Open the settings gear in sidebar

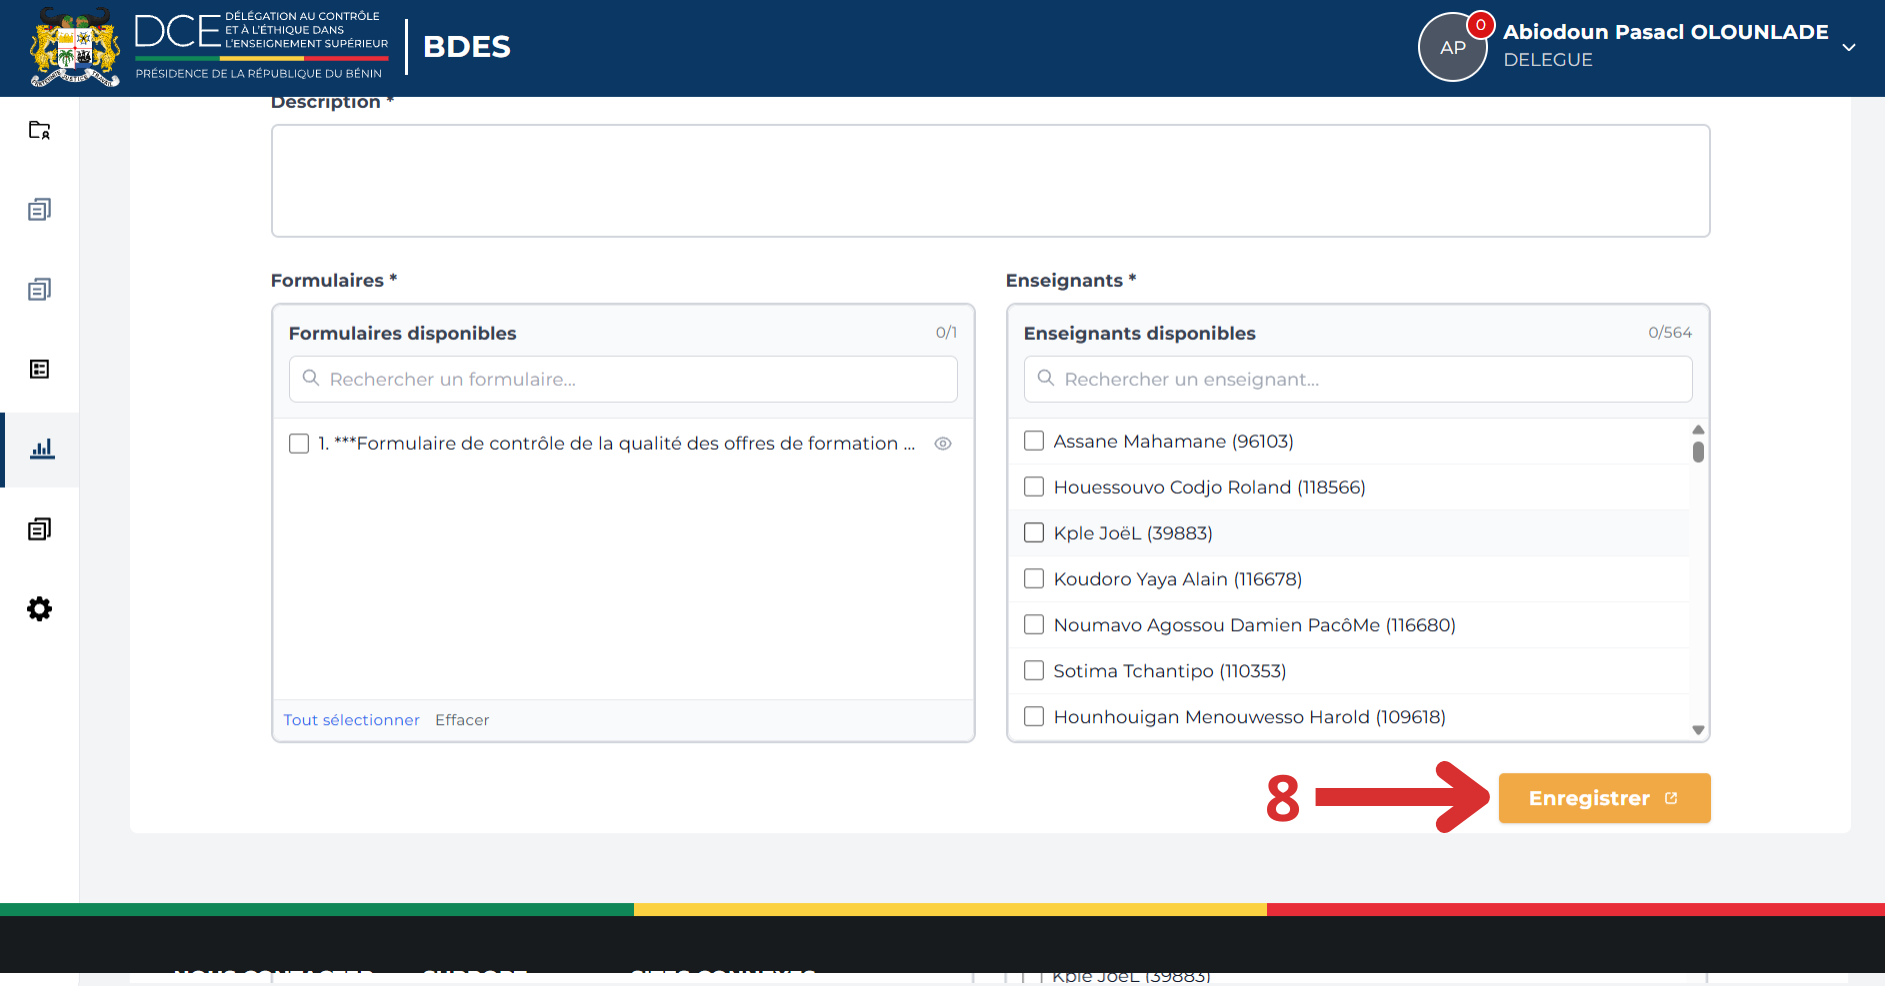[x=39, y=609]
